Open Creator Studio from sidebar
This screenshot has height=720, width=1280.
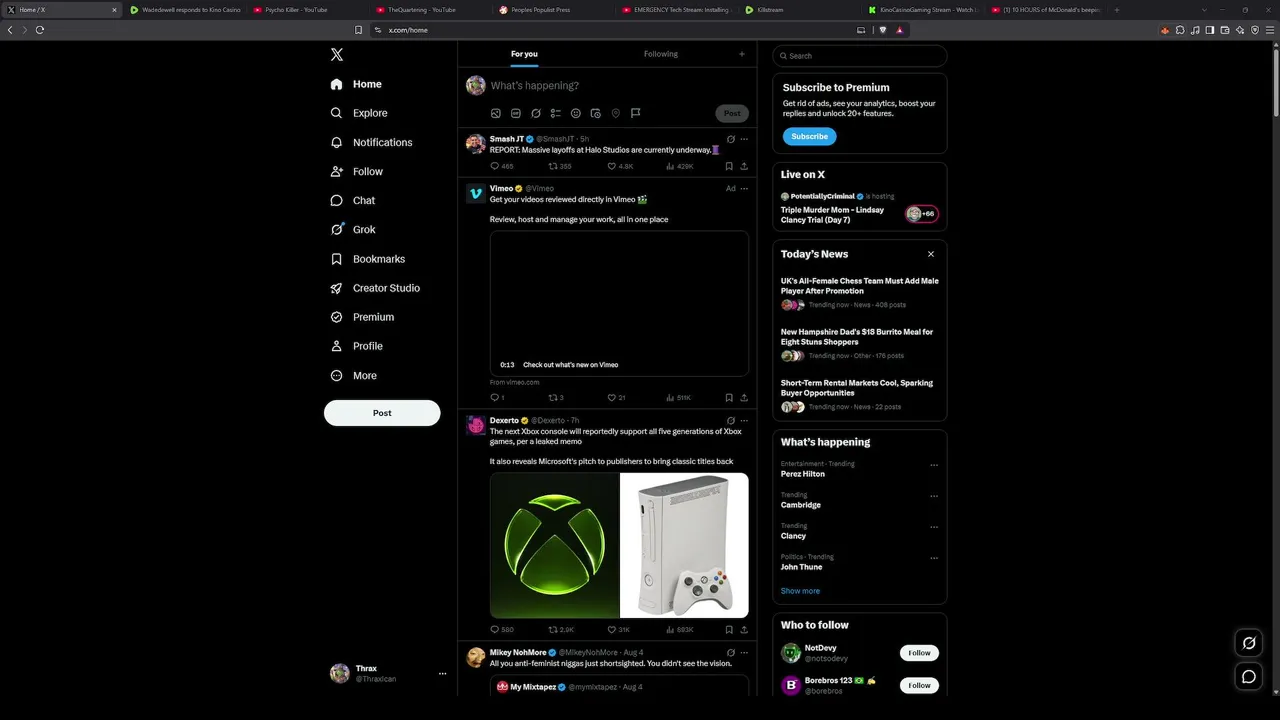point(375,288)
